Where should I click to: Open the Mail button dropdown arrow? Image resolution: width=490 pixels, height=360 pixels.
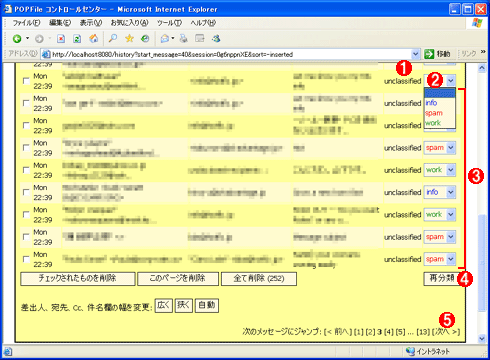[173, 39]
